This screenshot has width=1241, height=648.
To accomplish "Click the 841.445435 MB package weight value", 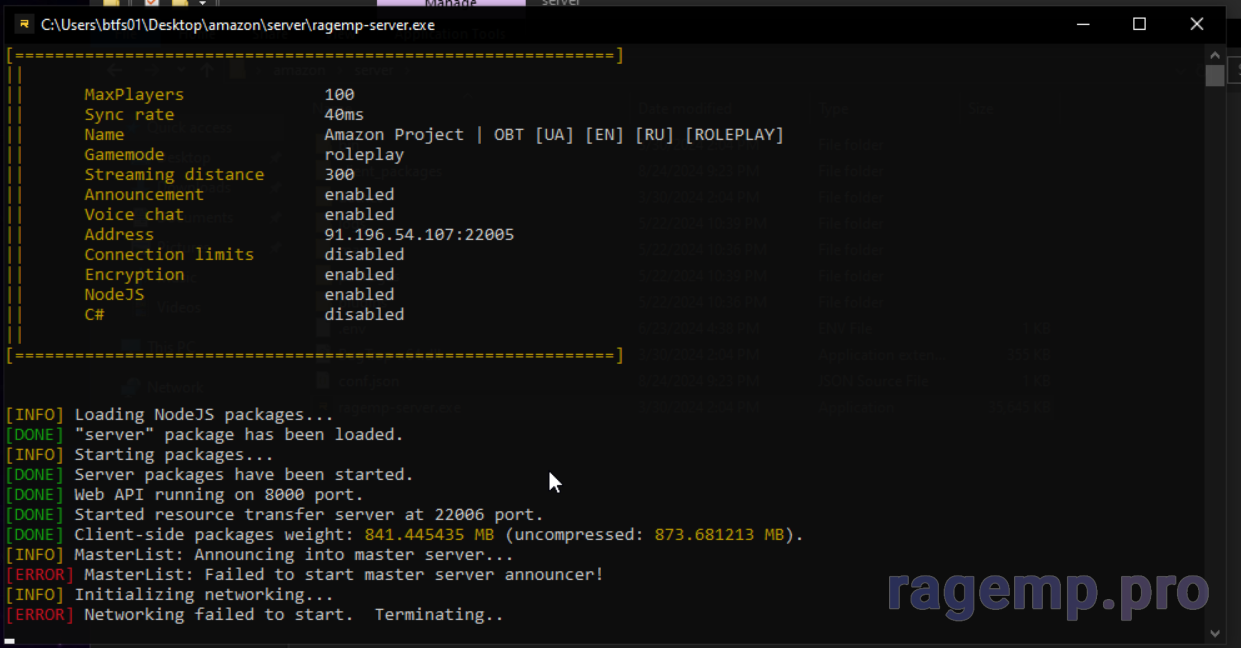I will (430, 535).
